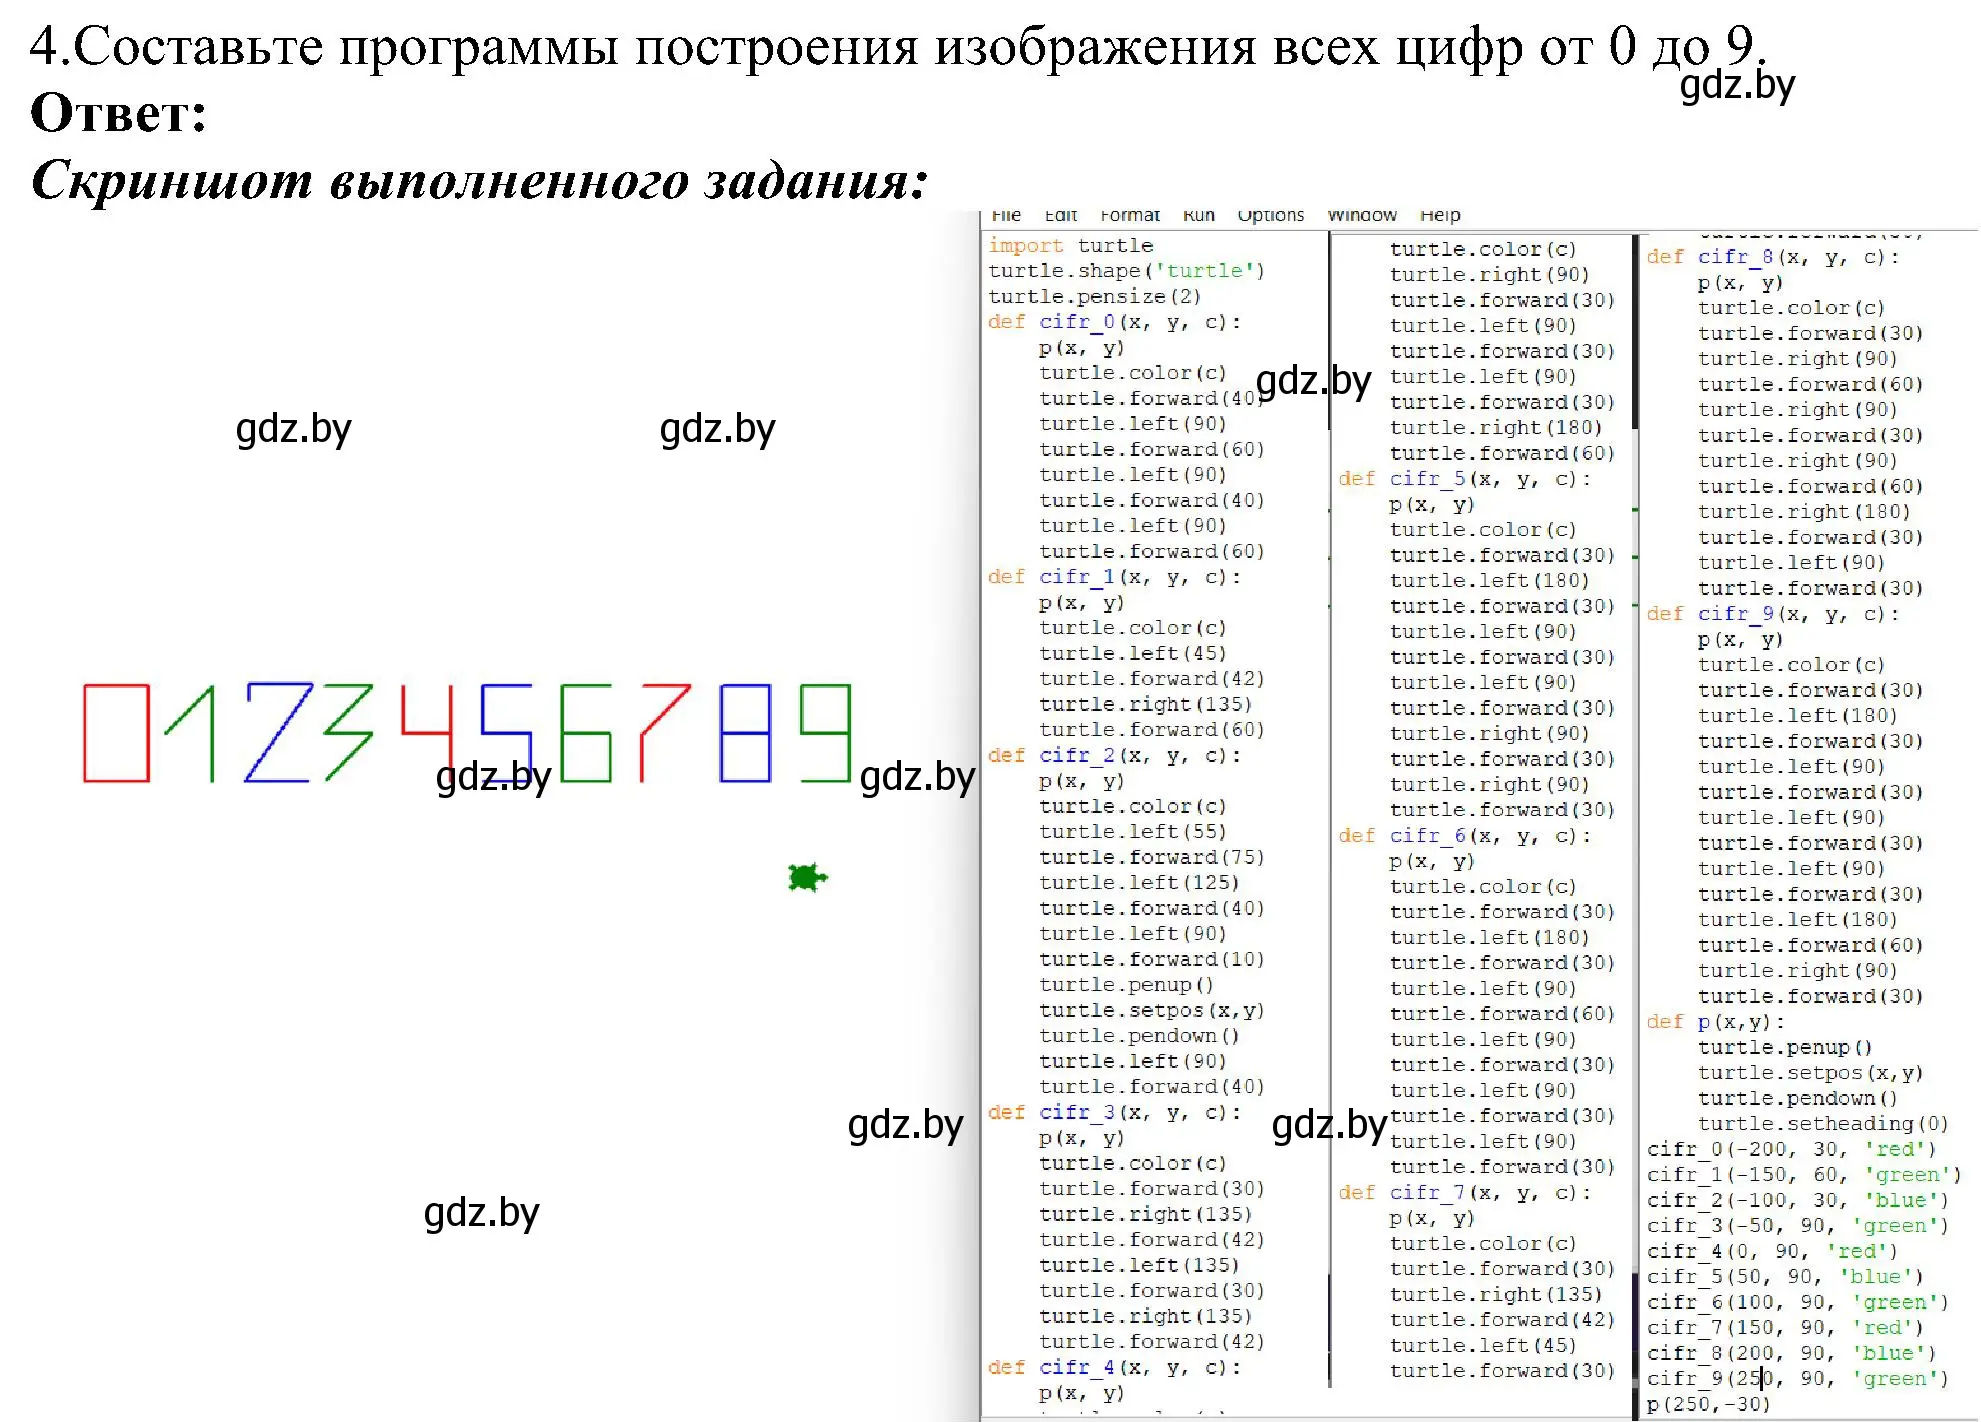Click the 'def p(x,y):' line
The image size is (1981, 1422).
pos(1716,1022)
